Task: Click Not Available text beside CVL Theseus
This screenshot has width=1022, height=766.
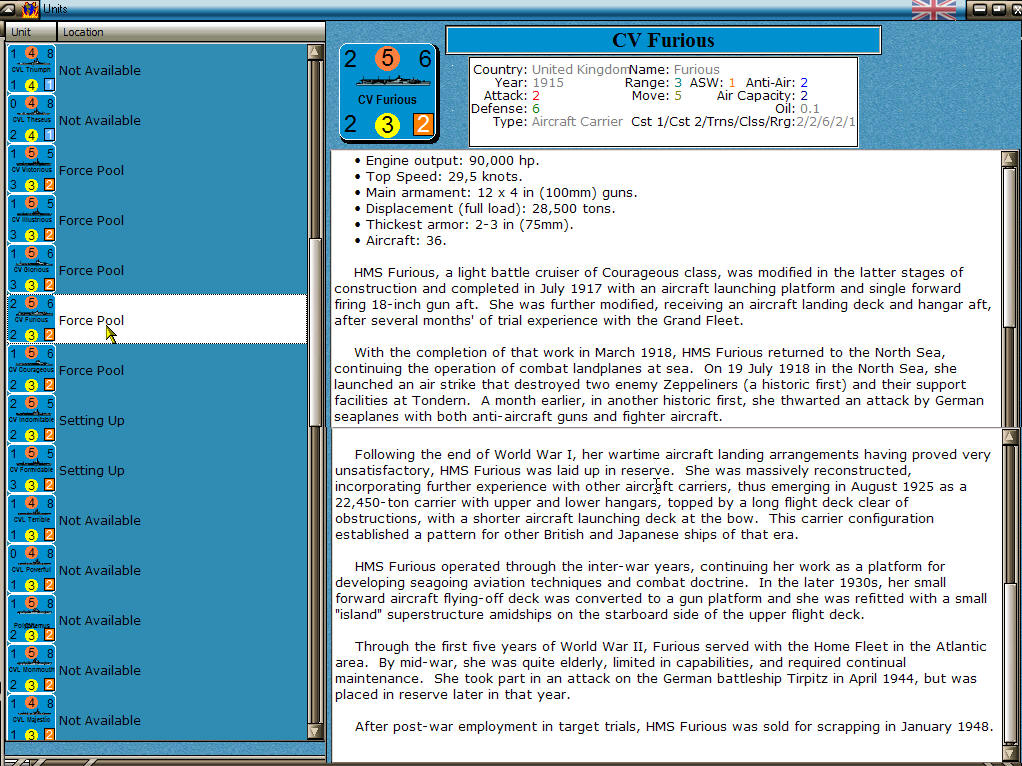Action: pos(100,121)
